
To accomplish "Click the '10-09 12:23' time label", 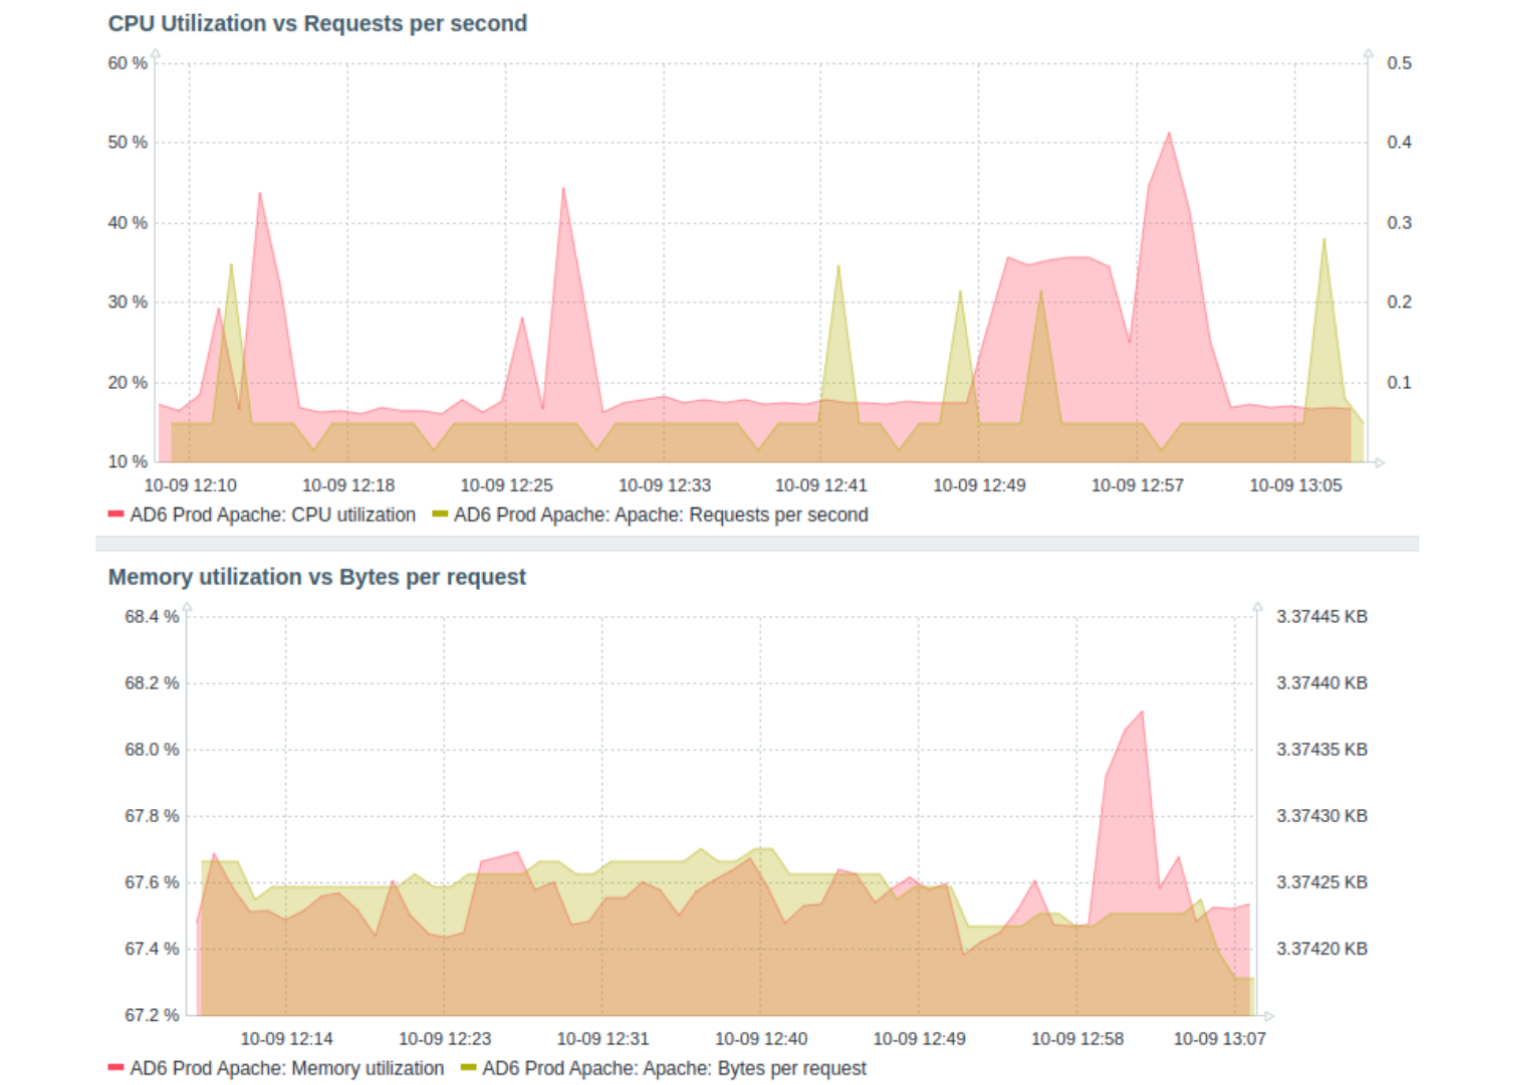I will click(x=444, y=1039).
